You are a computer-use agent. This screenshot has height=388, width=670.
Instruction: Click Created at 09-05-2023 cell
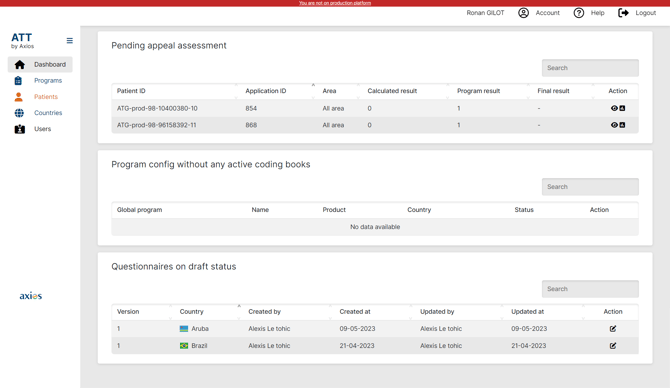tap(357, 329)
